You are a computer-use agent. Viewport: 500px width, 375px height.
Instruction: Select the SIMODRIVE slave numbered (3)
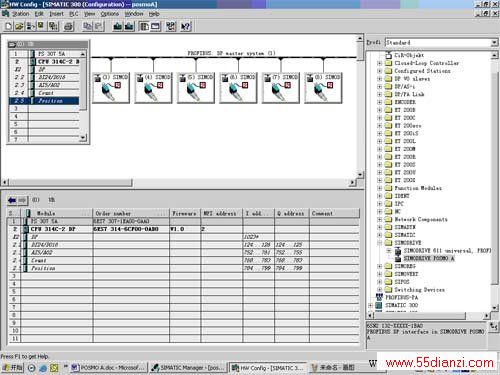coord(111,88)
